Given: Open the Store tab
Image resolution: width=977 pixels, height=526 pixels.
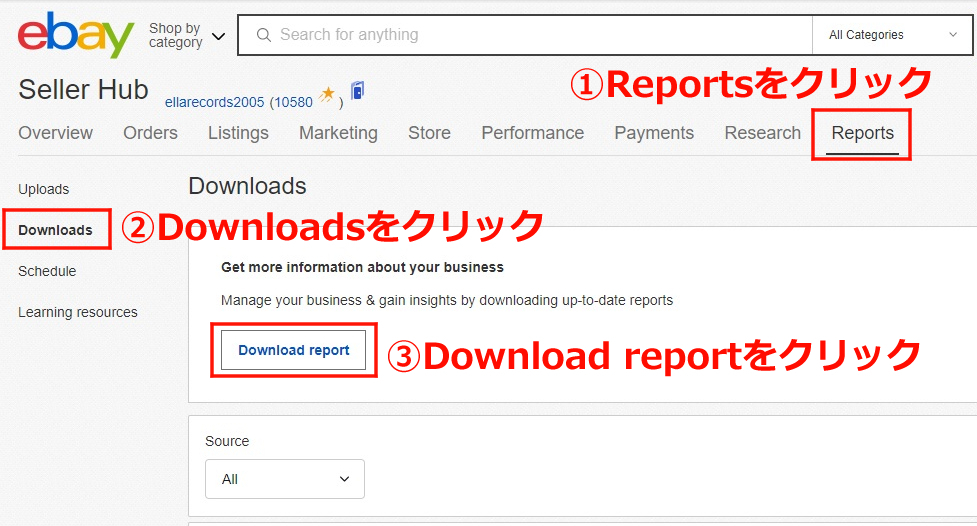Looking at the screenshot, I should [429, 133].
